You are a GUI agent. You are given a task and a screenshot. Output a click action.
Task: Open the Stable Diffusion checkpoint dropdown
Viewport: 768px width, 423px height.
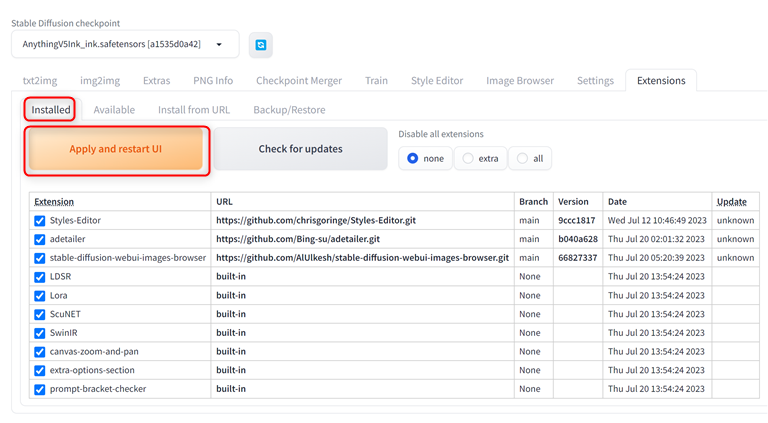(x=125, y=44)
